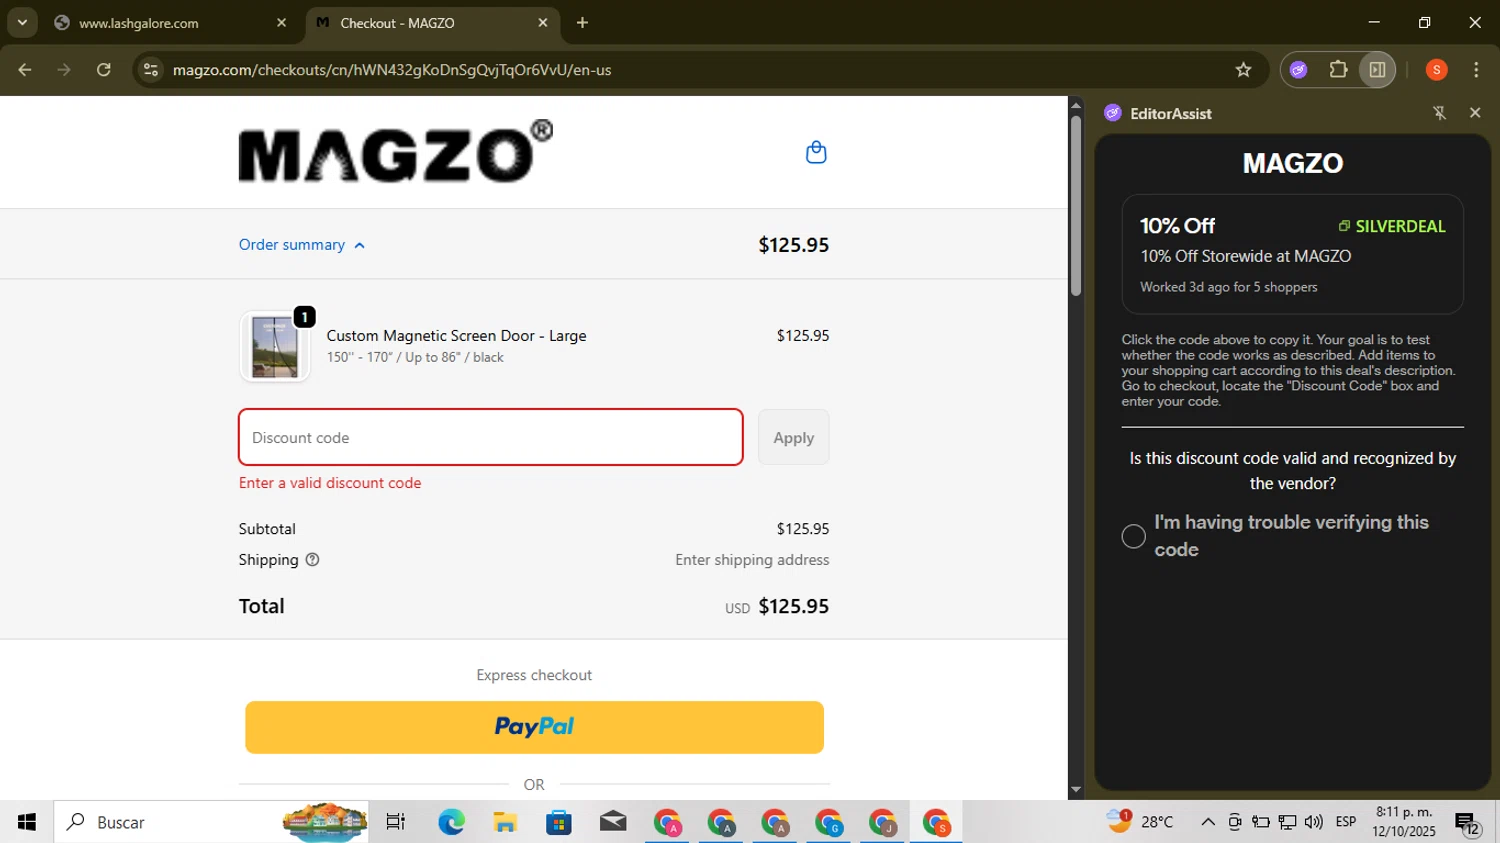The height and width of the screenshot is (843, 1500).
Task: Click the address bar URL
Action: pyautogui.click(x=392, y=70)
